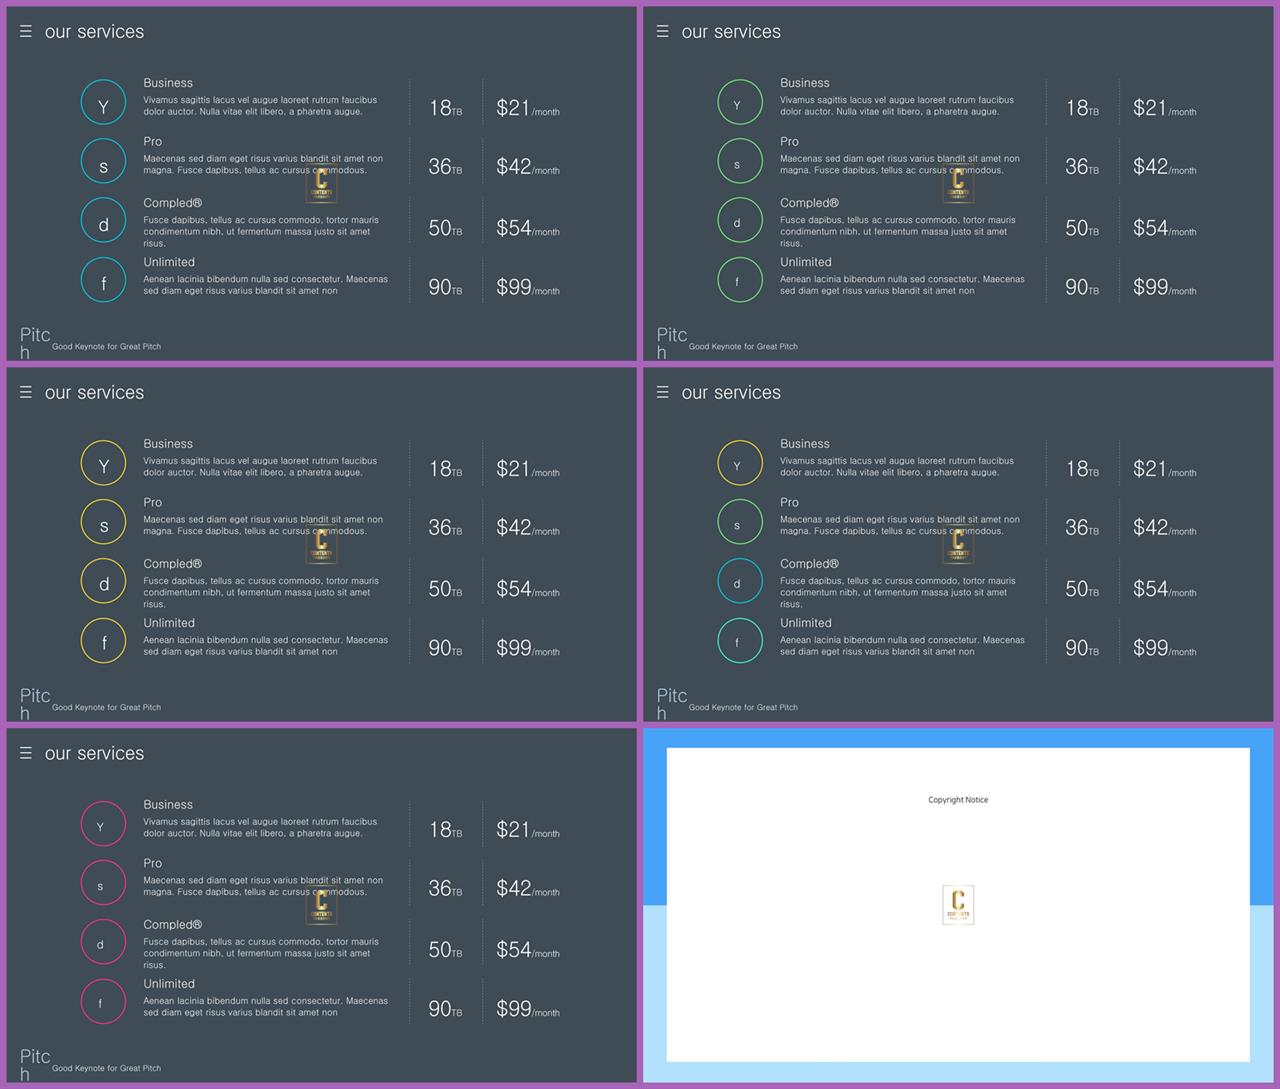Select pink s circle beside Pro
The width and height of the screenshot is (1280, 1089).
click(103, 882)
